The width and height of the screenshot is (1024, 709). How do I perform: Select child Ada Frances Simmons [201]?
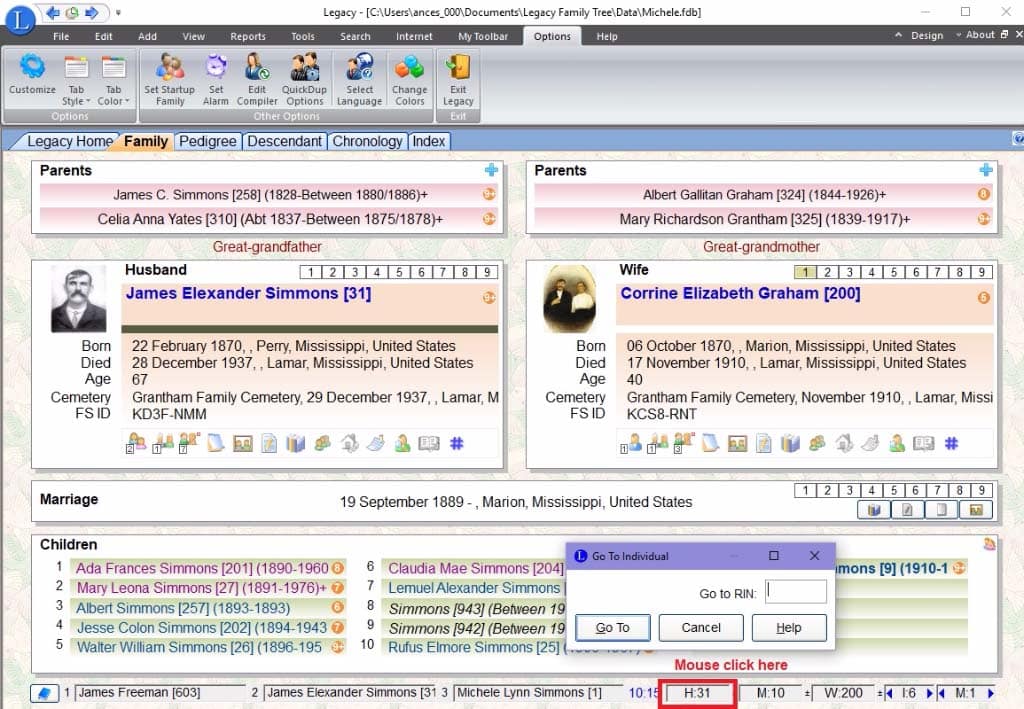tap(208, 568)
